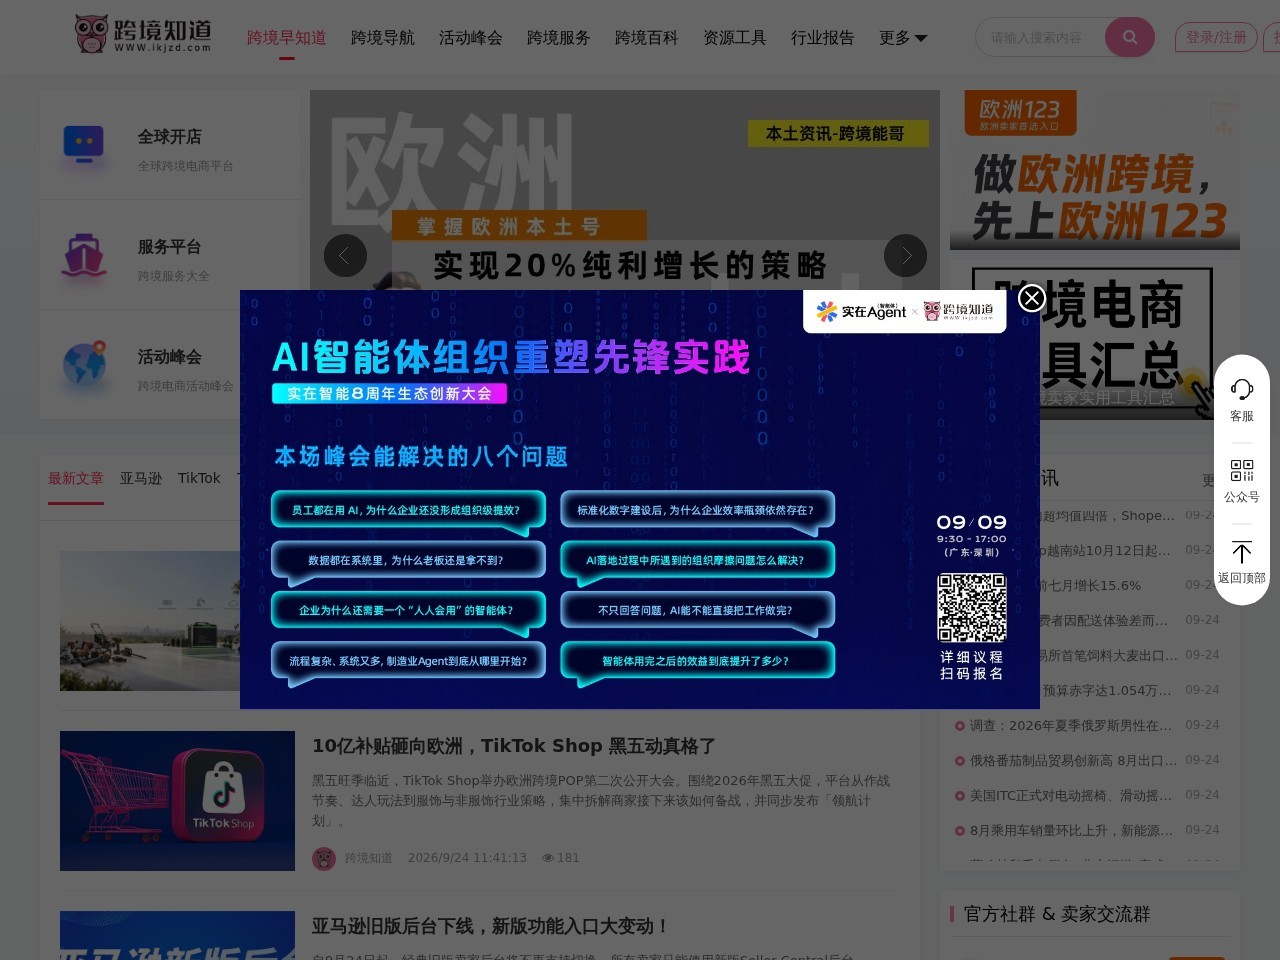Open 资源工具 nav item
1280x960 pixels.
(735, 37)
